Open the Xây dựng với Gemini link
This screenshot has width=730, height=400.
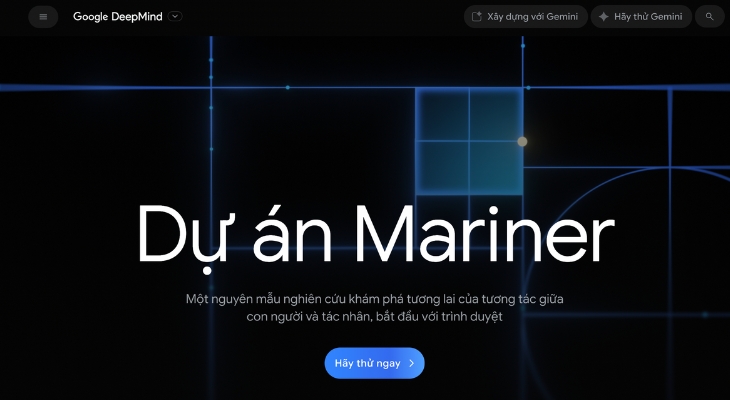click(532, 17)
